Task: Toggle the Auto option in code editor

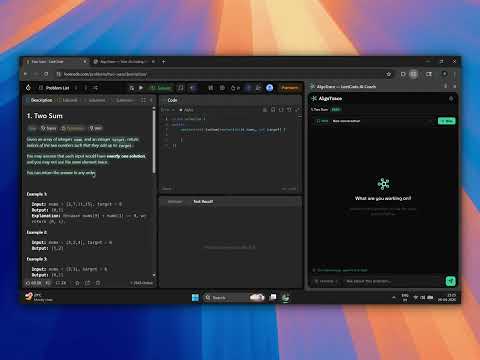Action: (187, 110)
